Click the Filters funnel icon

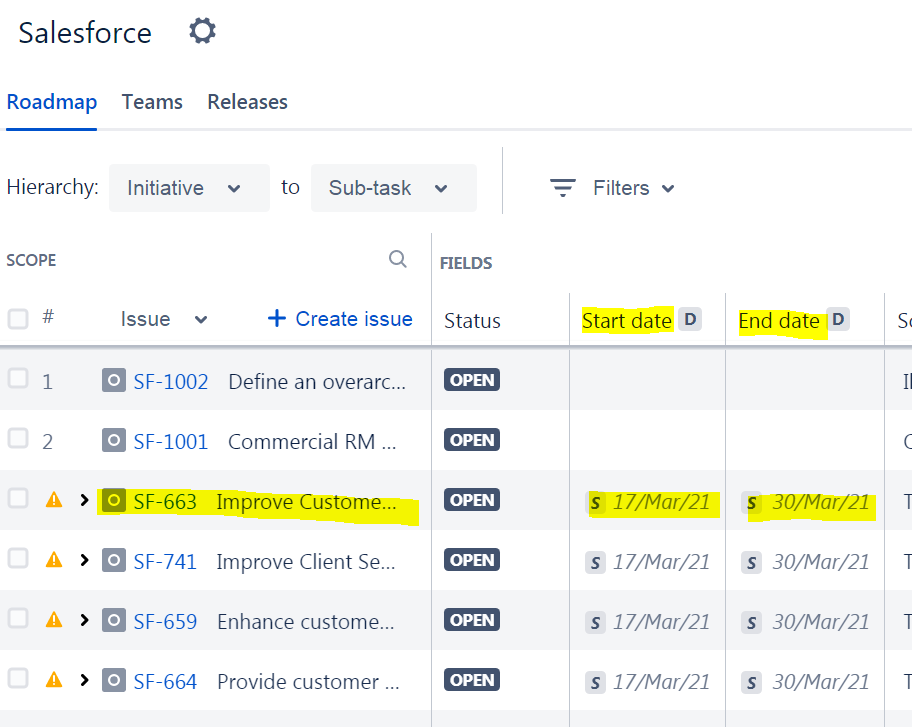tap(562, 188)
